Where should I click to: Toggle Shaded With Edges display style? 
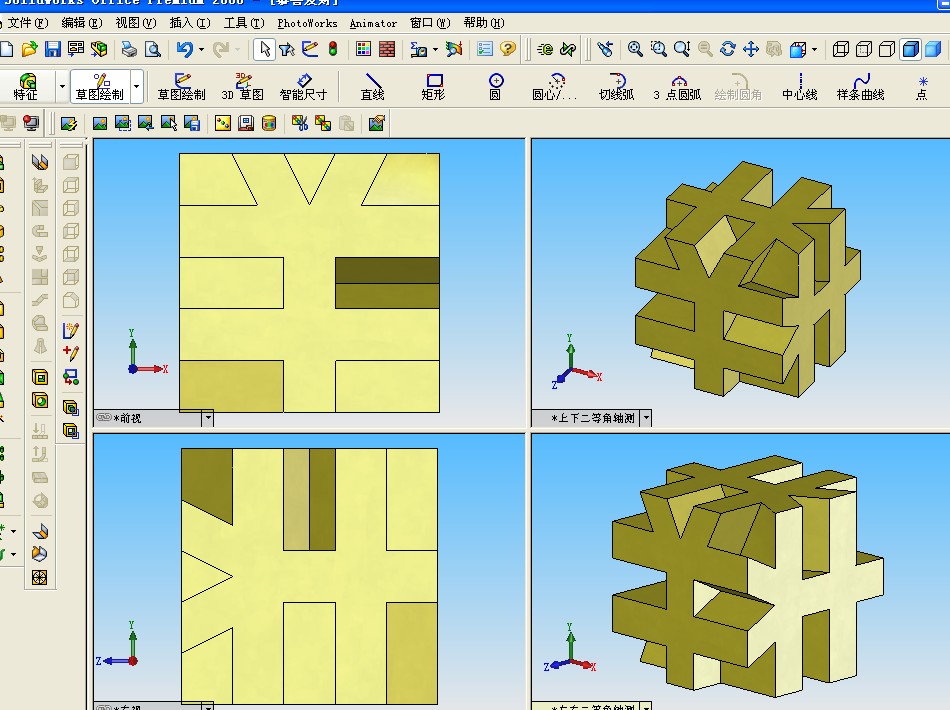coord(910,49)
